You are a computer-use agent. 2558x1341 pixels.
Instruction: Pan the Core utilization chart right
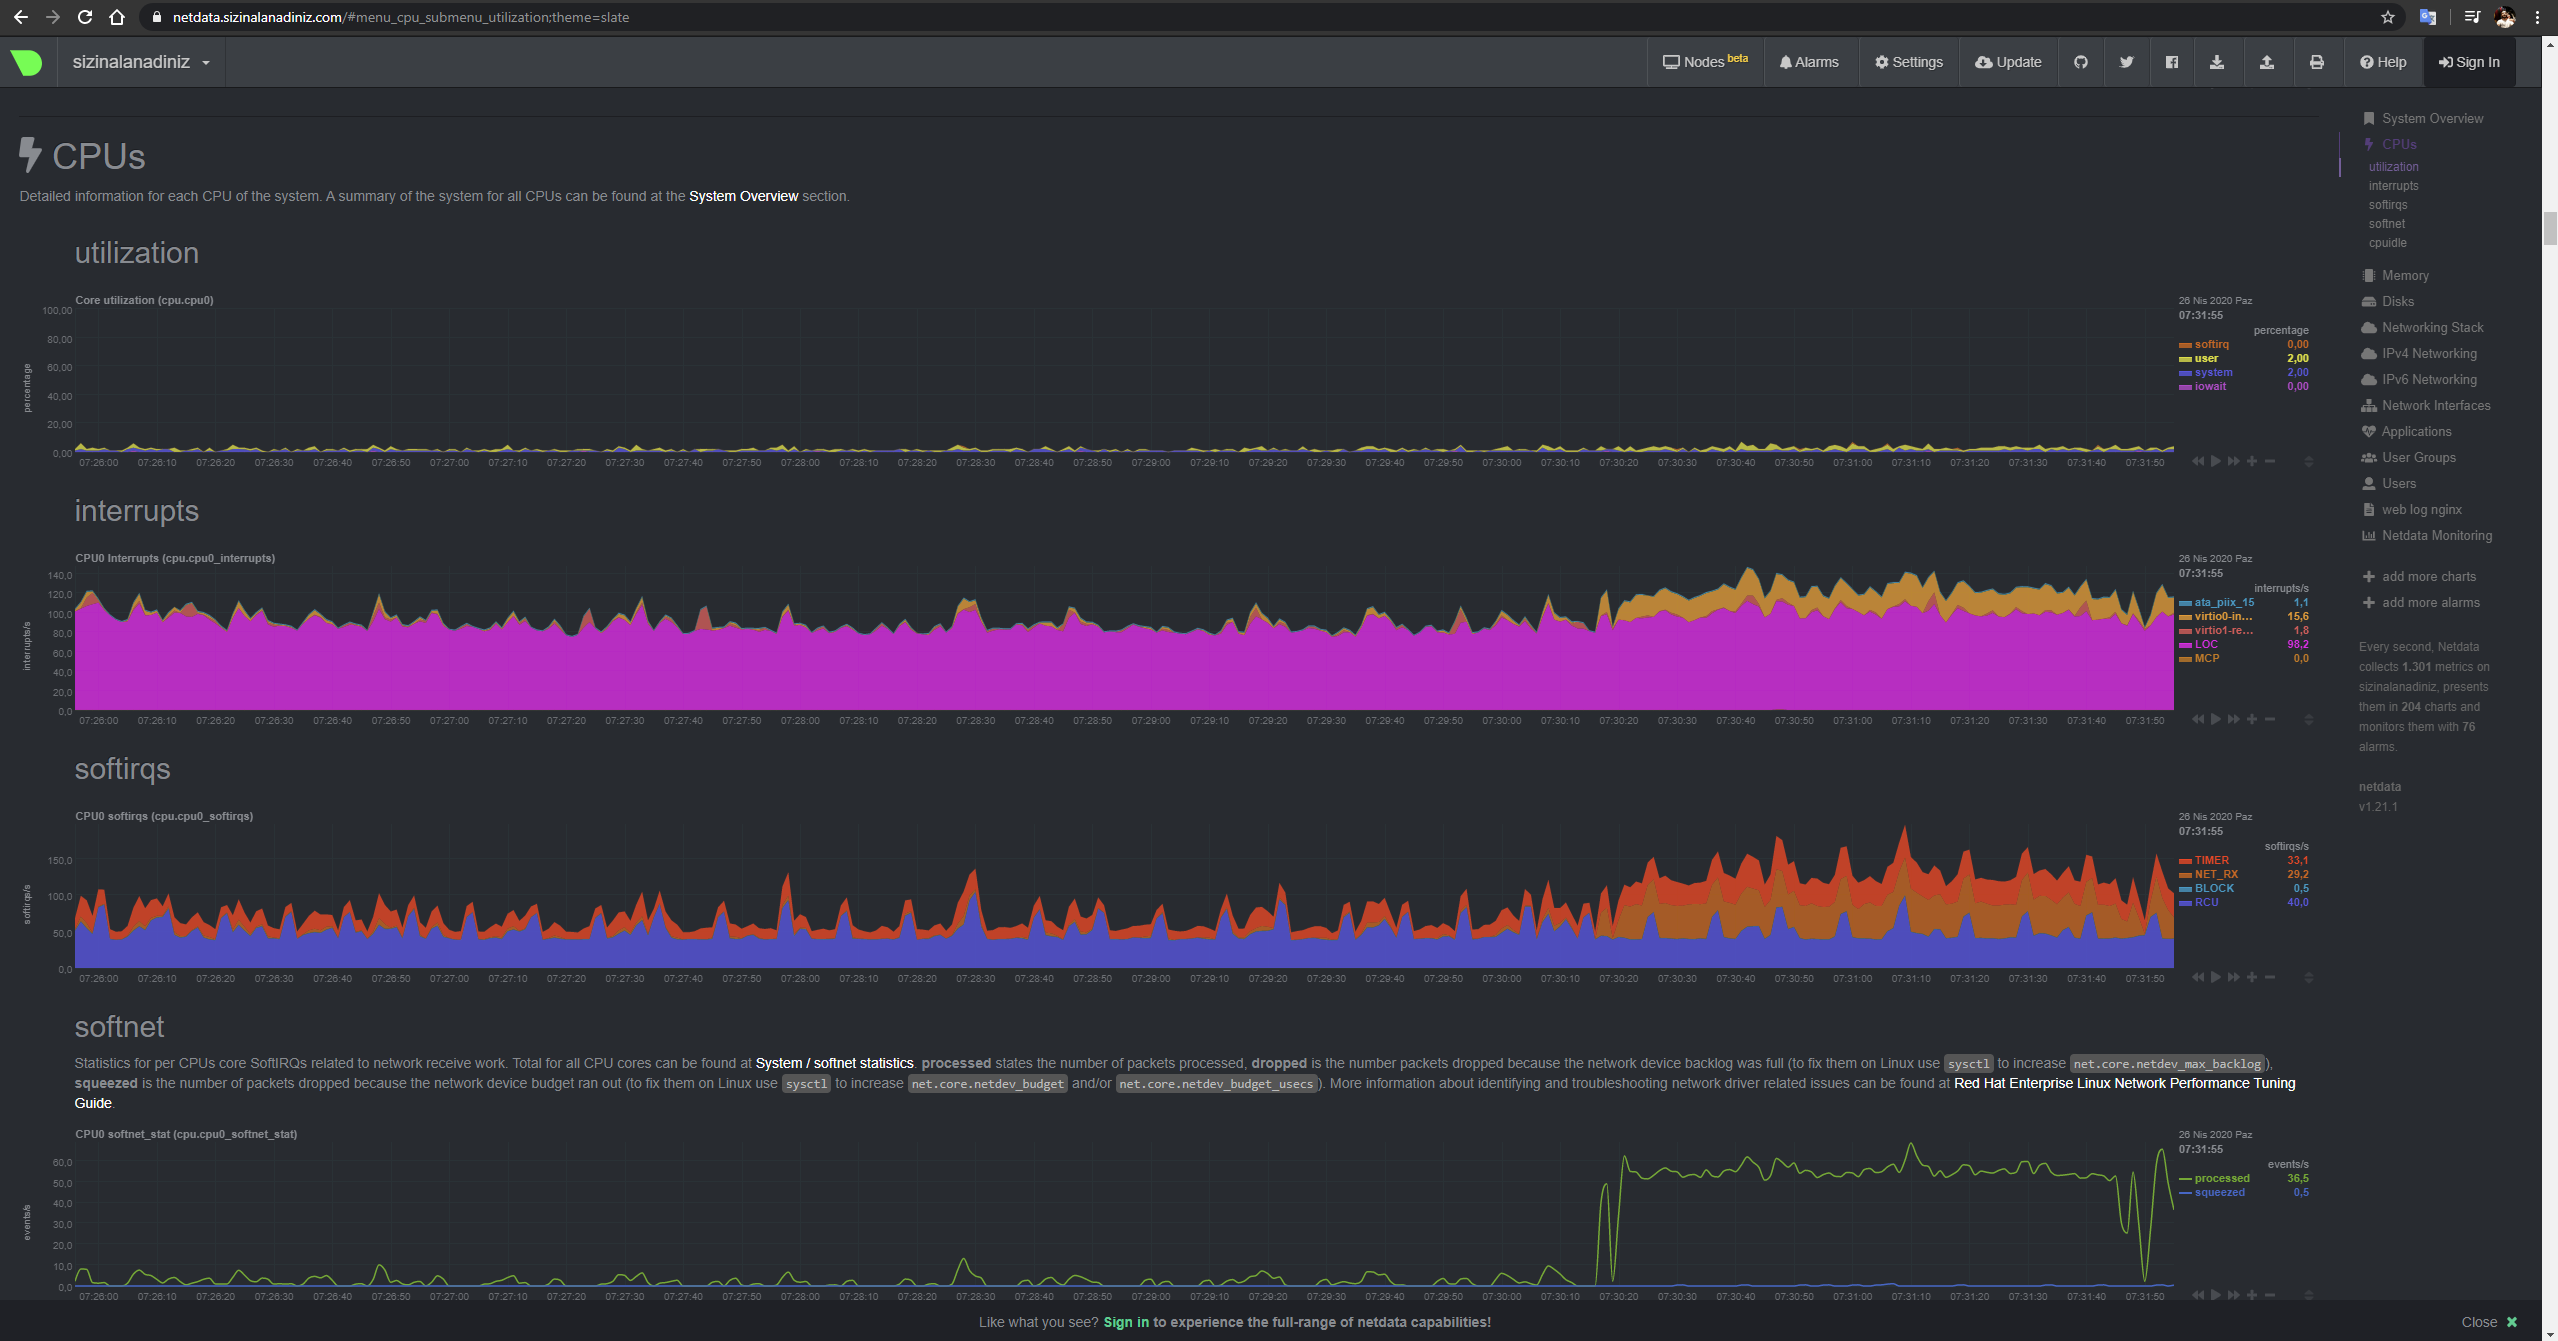[x=2234, y=461]
